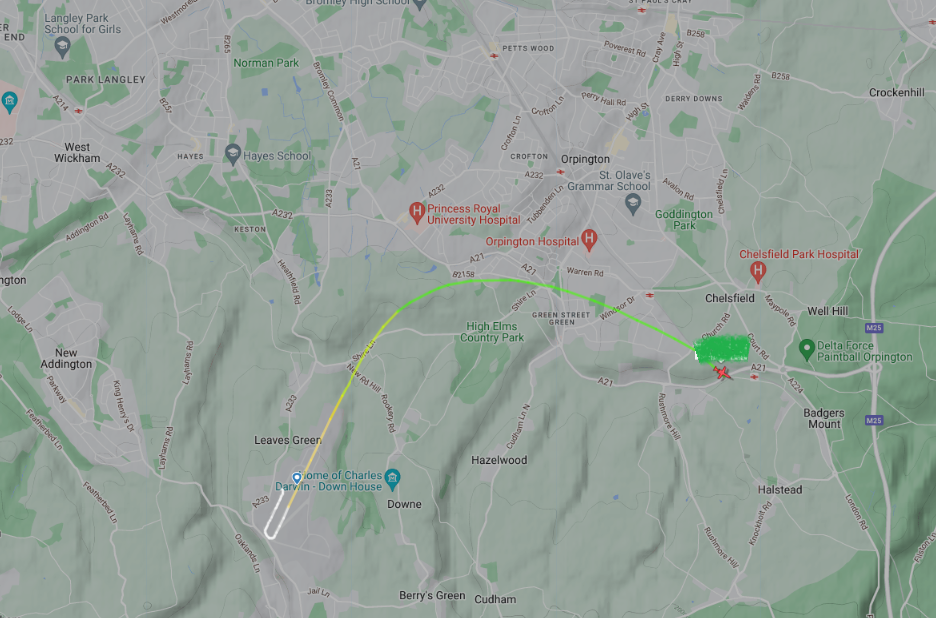
Task: Click Home of Charles Darwin museum icon
Action: tap(392, 478)
